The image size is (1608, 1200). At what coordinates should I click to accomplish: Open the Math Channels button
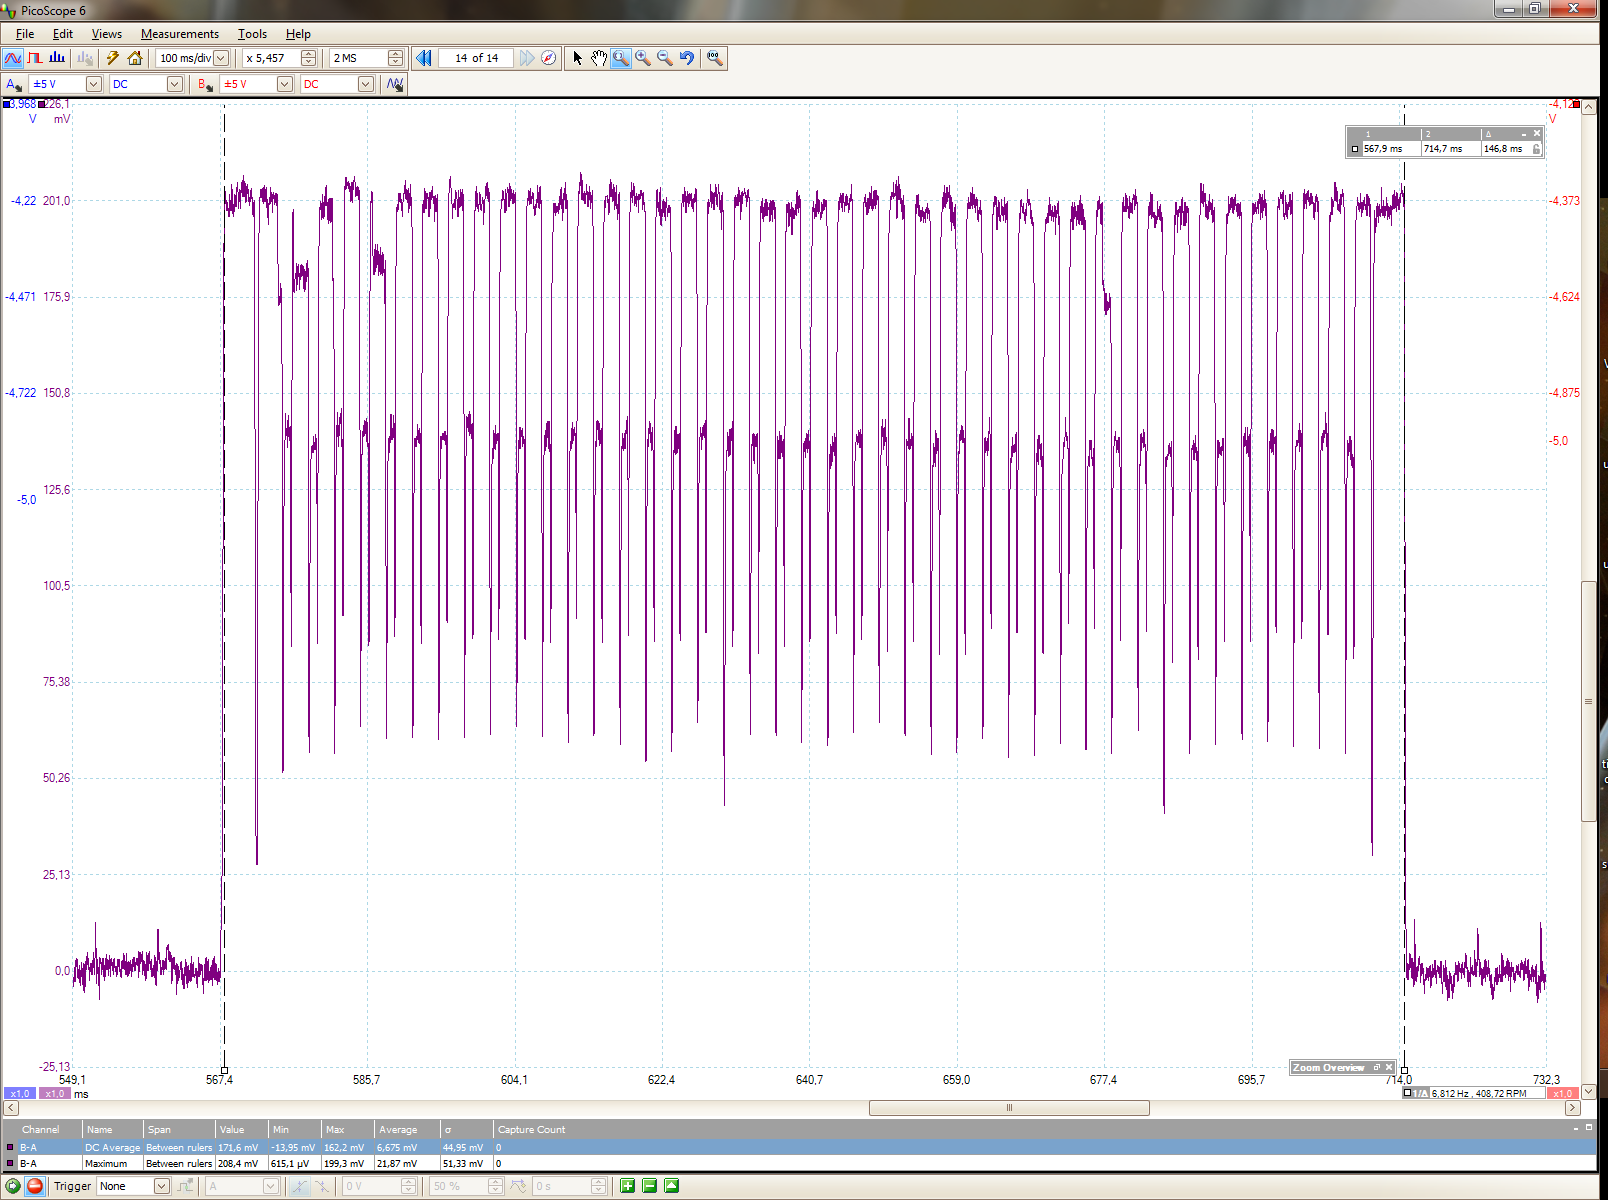tap(396, 84)
